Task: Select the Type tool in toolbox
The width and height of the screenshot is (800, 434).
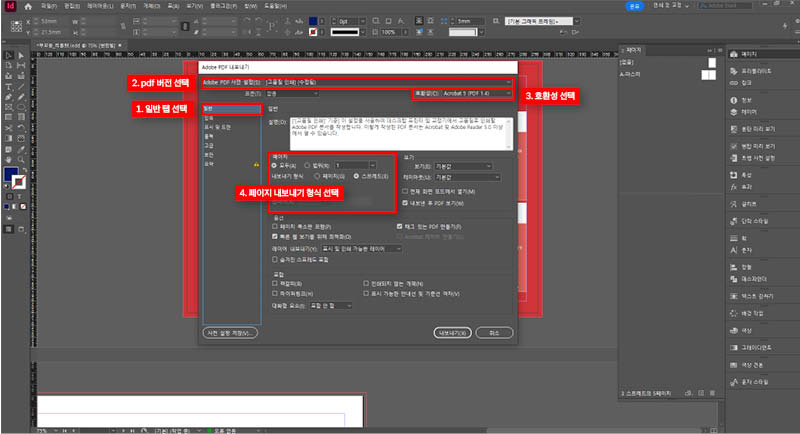Action: pos(9,87)
